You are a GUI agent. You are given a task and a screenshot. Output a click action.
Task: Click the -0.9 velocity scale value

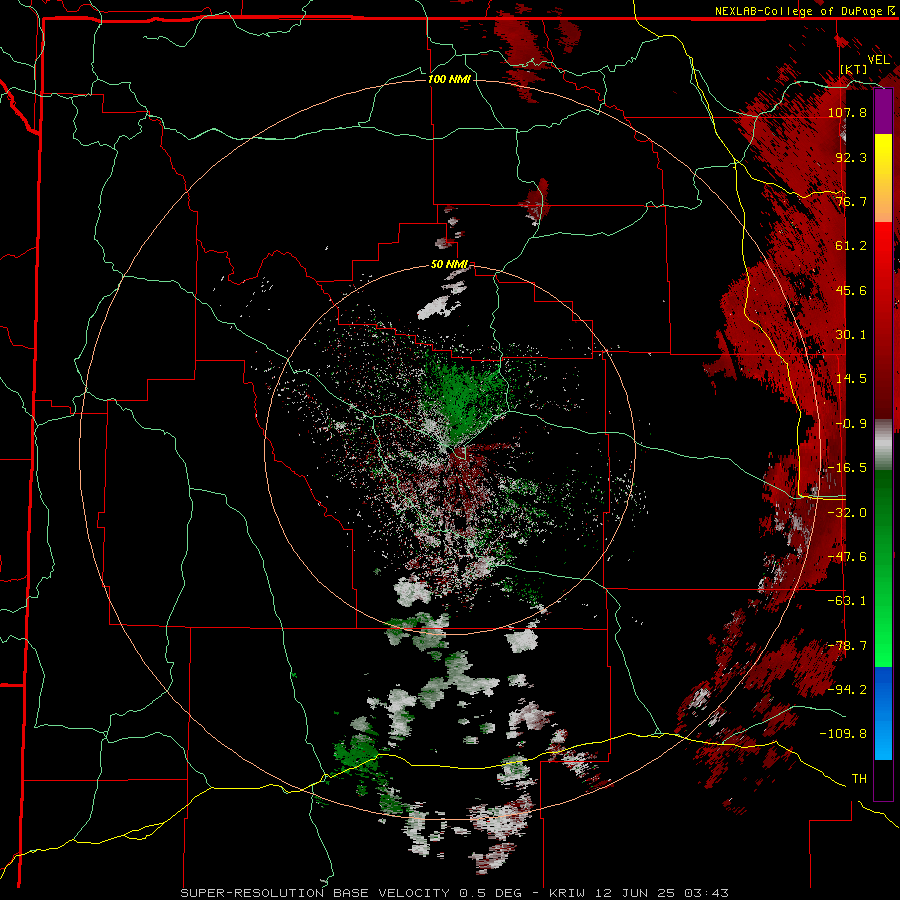coord(851,424)
